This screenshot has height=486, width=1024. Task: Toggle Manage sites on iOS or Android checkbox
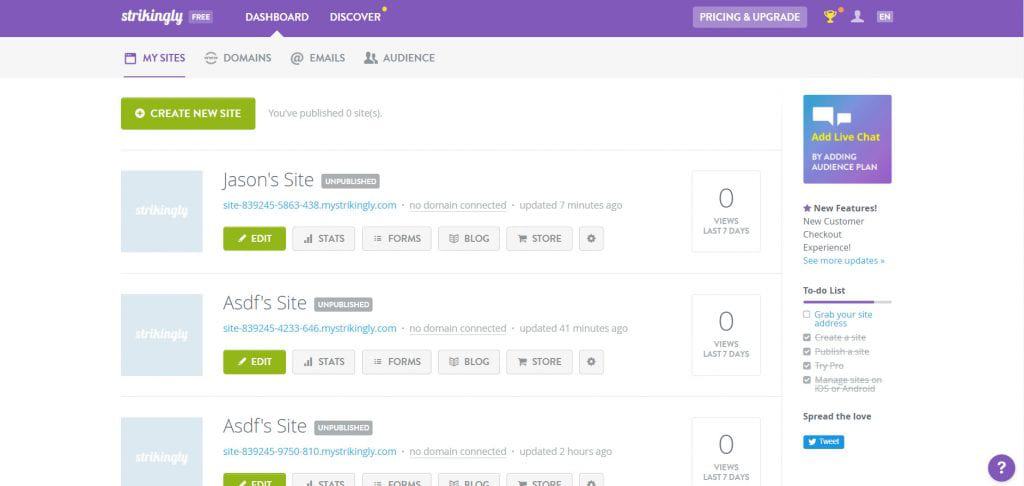[x=807, y=380]
